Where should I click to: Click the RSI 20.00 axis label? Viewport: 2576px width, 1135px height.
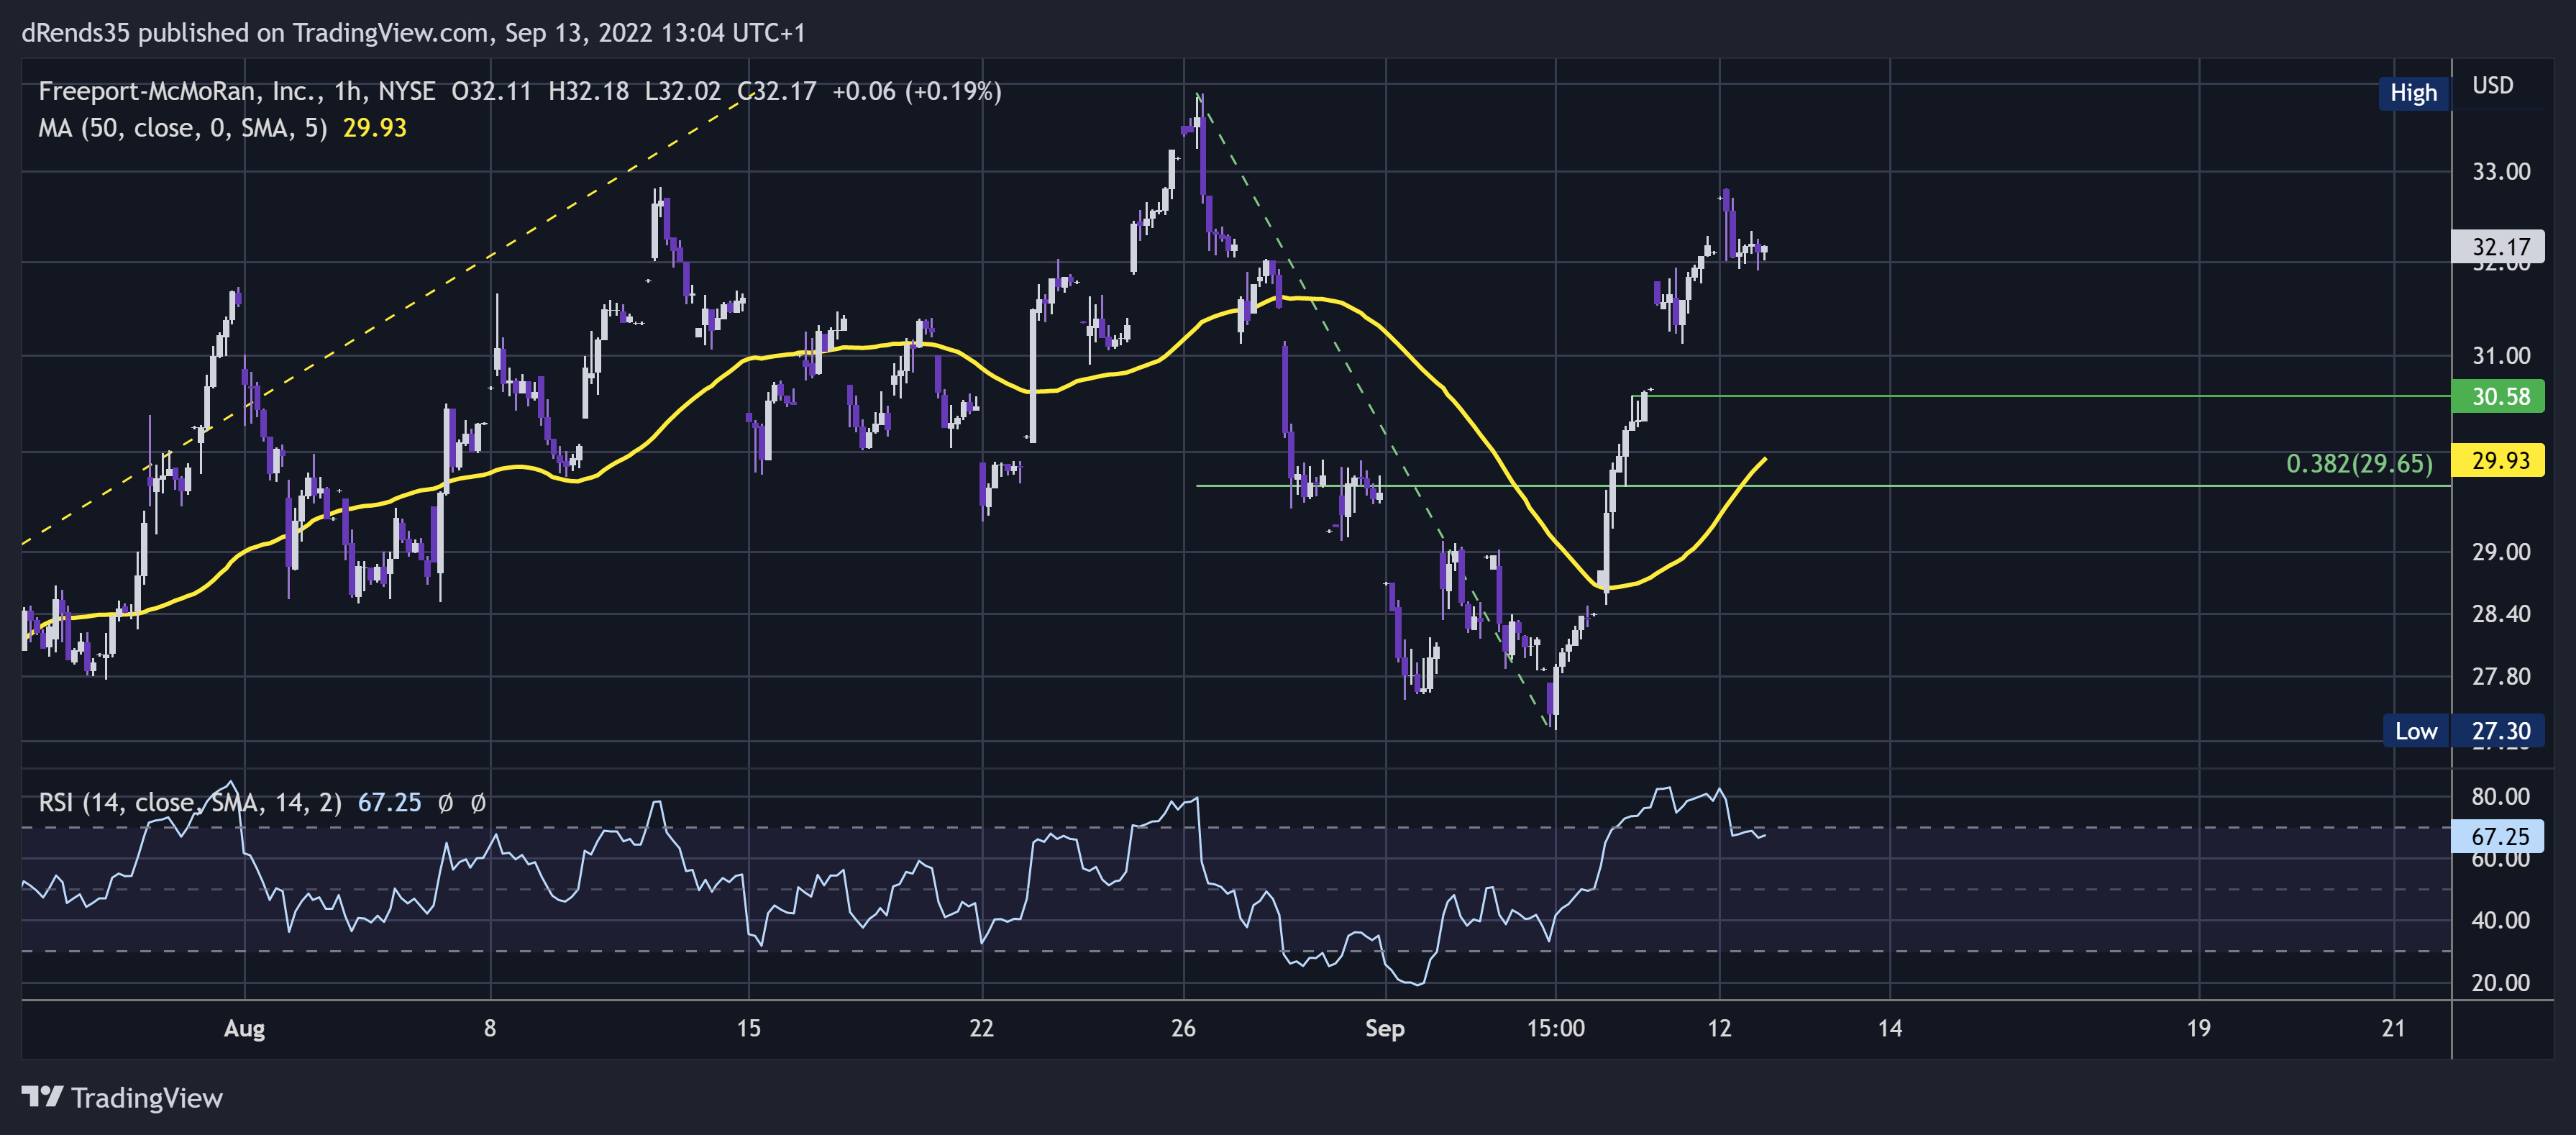(x=2501, y=983)
